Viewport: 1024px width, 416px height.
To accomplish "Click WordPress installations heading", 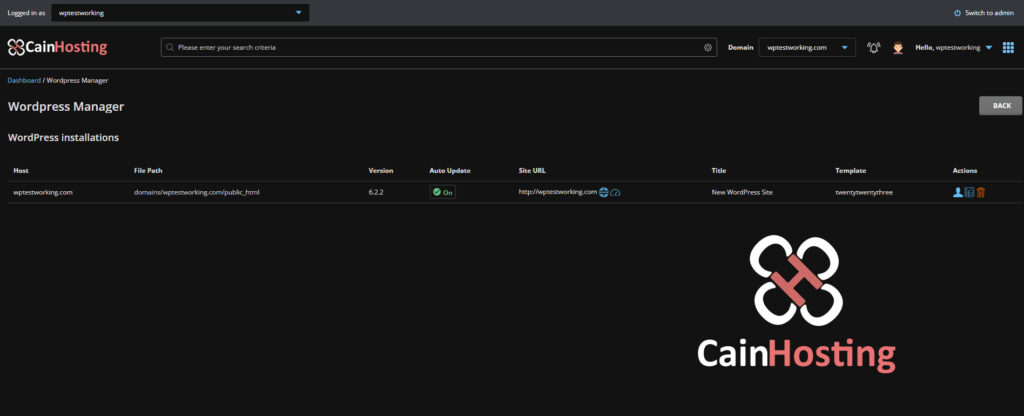I will coord(63,138).
